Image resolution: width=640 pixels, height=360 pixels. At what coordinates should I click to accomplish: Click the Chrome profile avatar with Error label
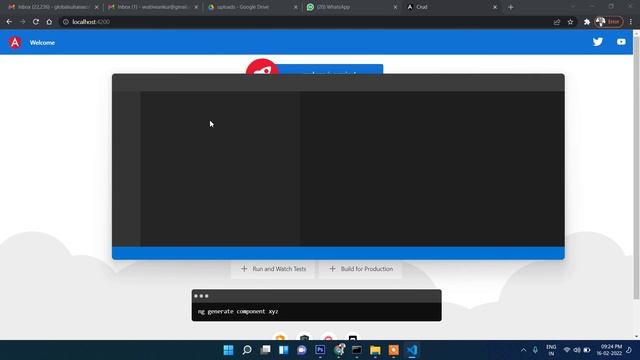pyautogui.click(x=609, y=22)
